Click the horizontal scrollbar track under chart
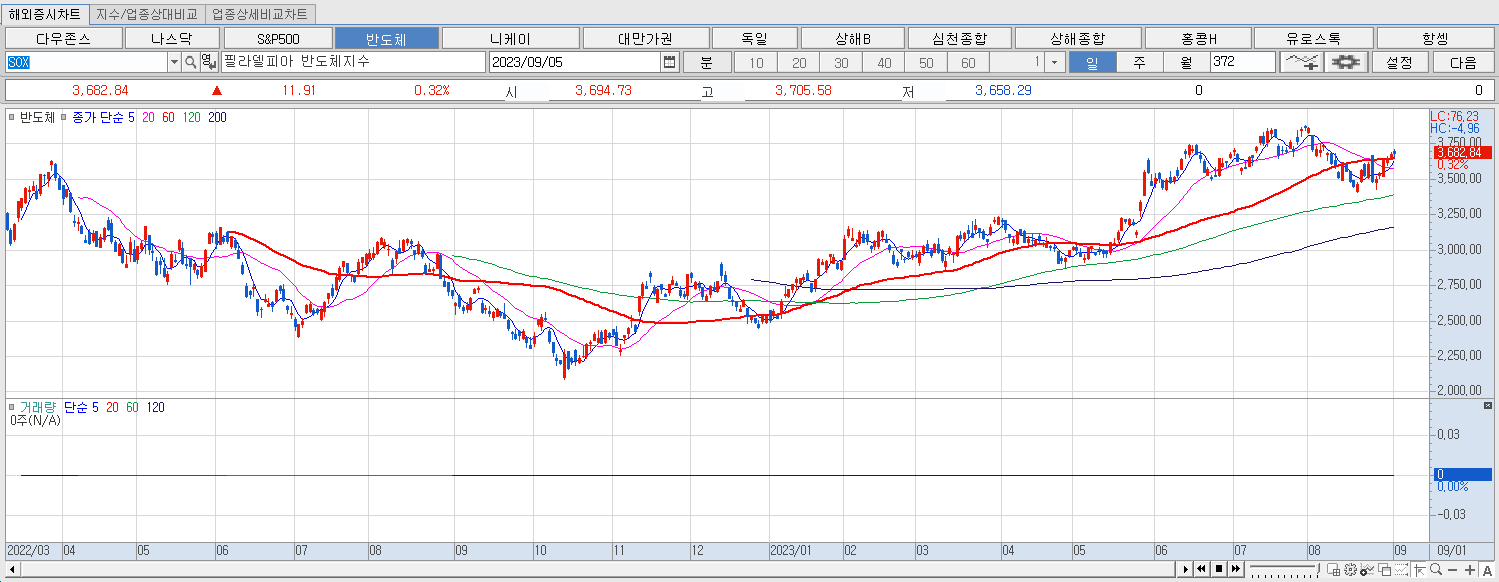Viewport: 1499px width, 582px height. (595, 569)
